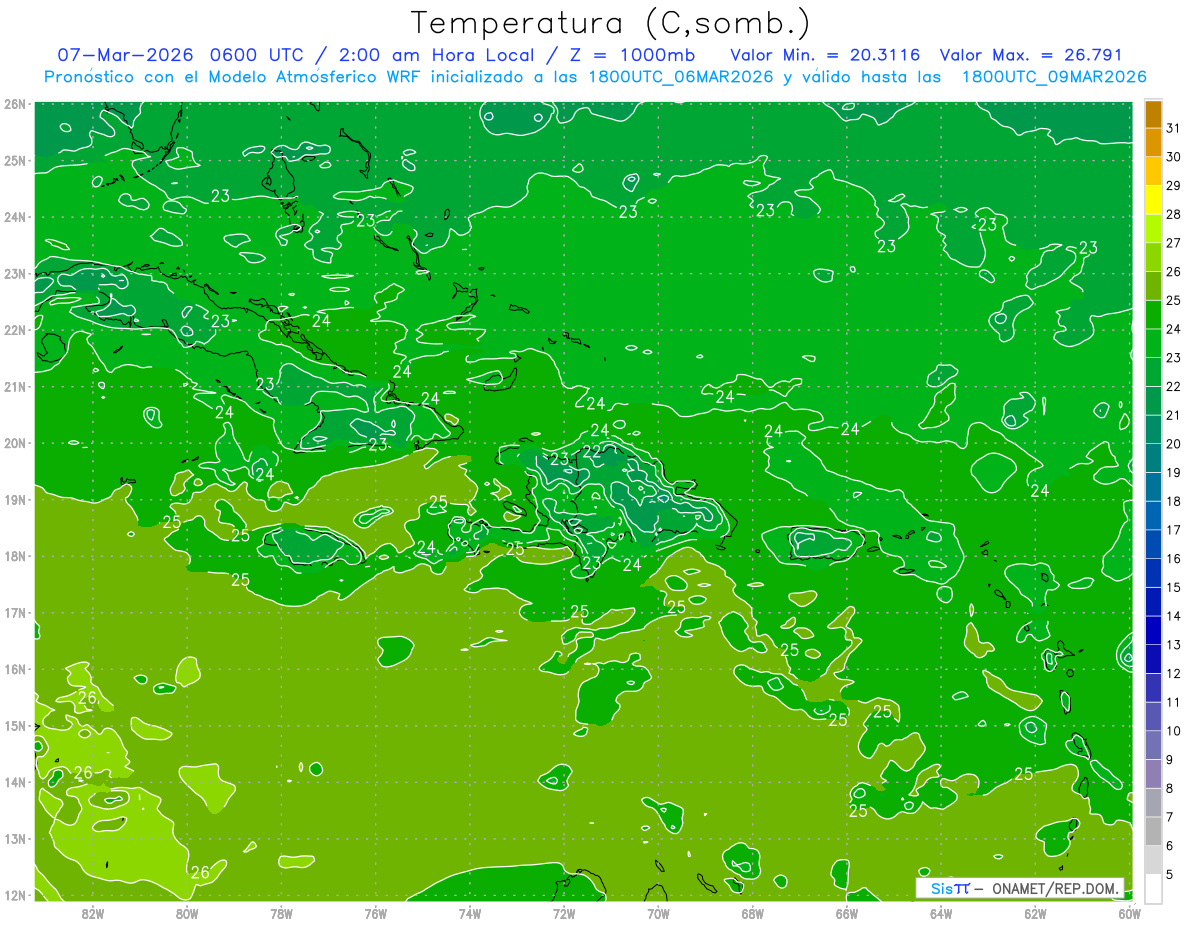
Task: Click the '19N' latitude label
Action: tap(15, 499)
